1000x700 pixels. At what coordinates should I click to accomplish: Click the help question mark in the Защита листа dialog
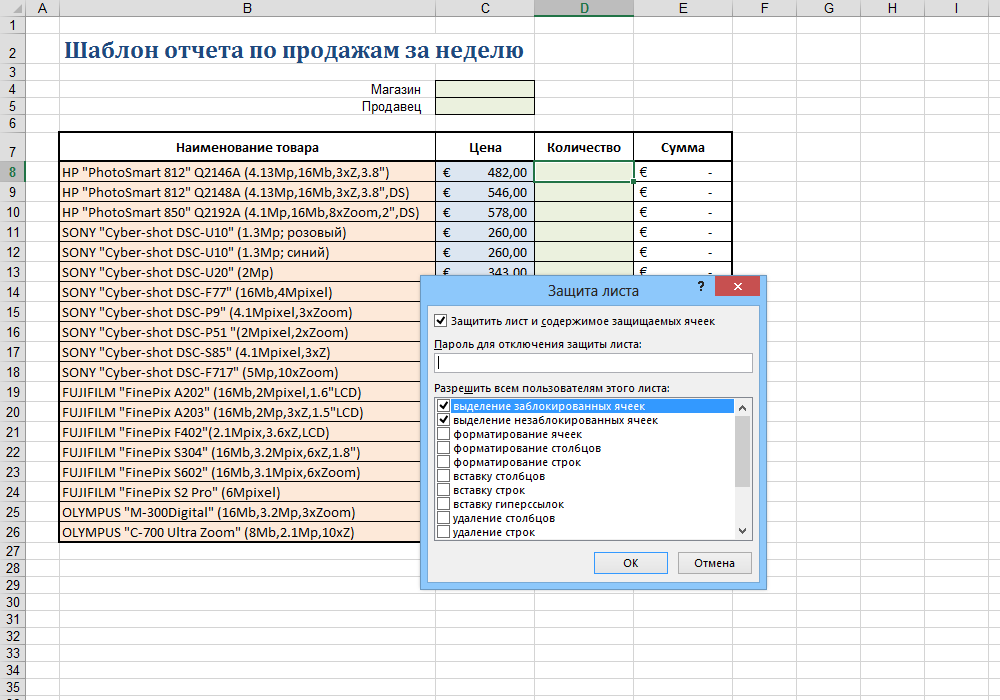(701, 286)
